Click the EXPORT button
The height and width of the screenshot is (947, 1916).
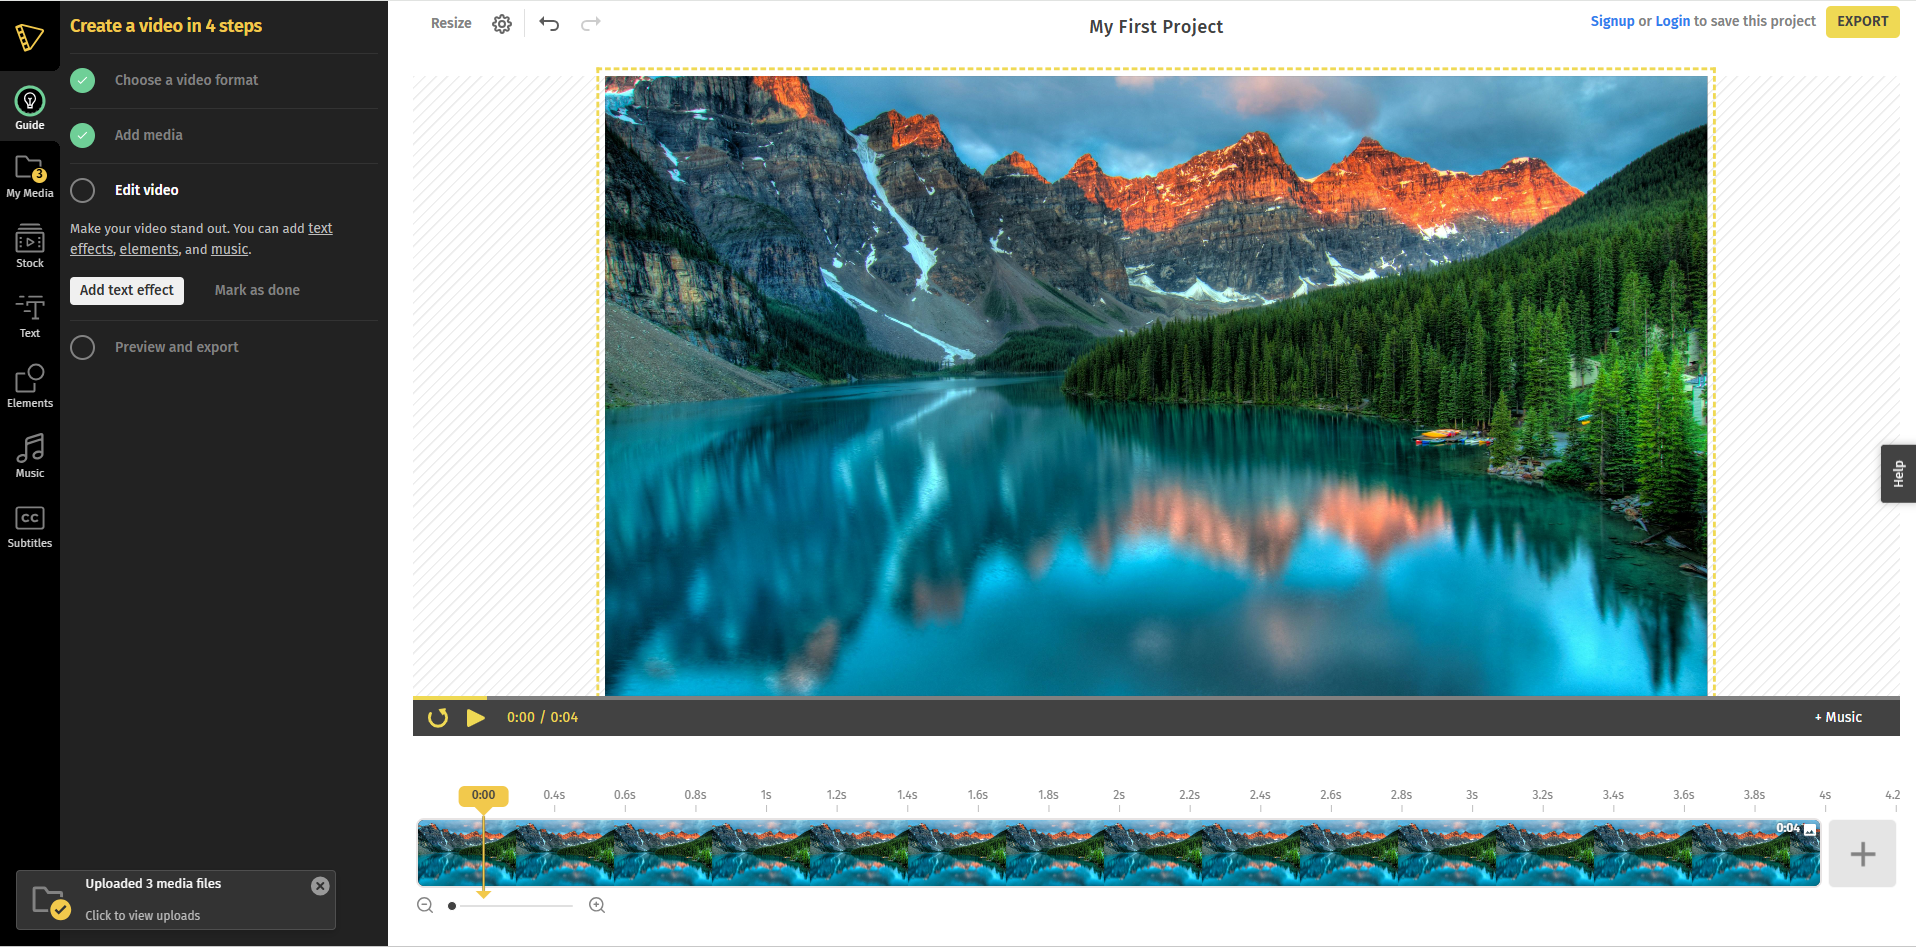click(x=1861, y=21)
